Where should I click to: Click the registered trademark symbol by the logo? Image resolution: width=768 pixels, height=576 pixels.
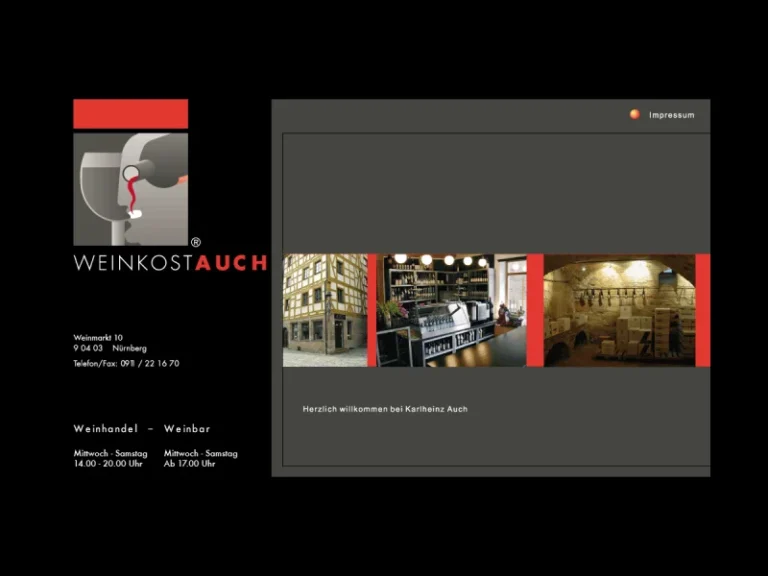point(196,242)
